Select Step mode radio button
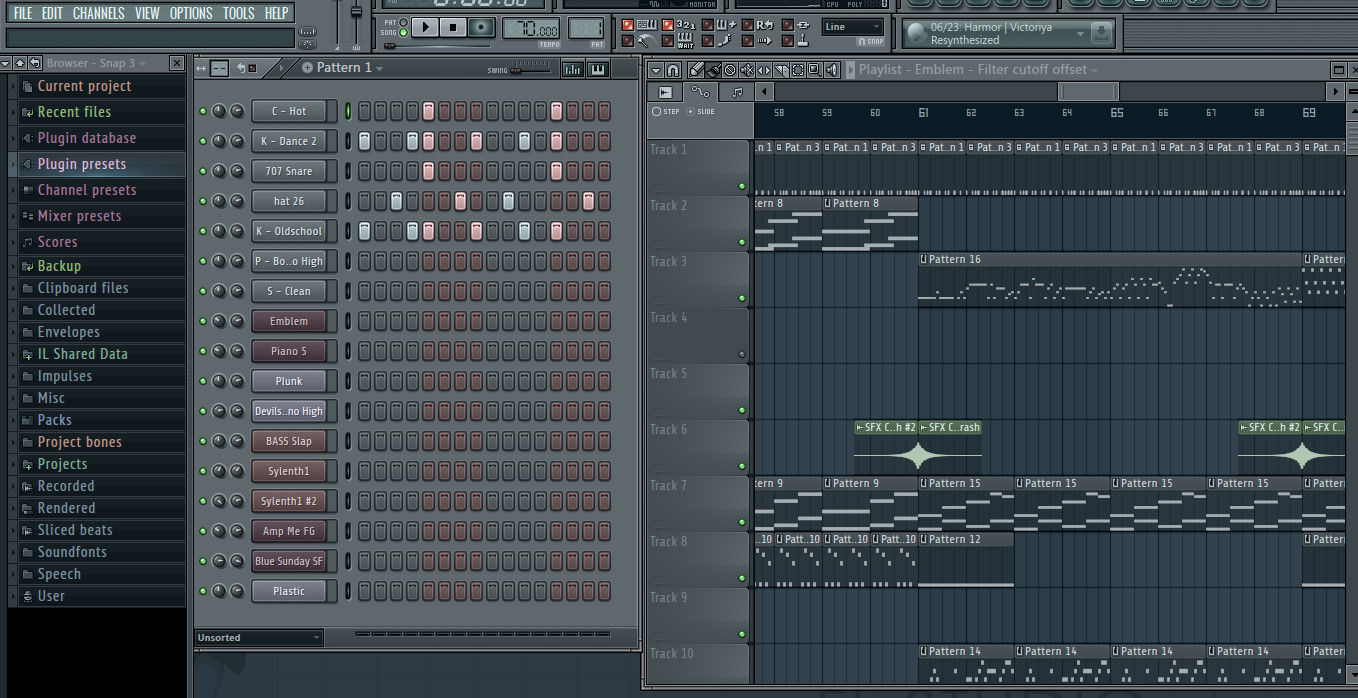The image size is (1358, 698). [656, 112]
